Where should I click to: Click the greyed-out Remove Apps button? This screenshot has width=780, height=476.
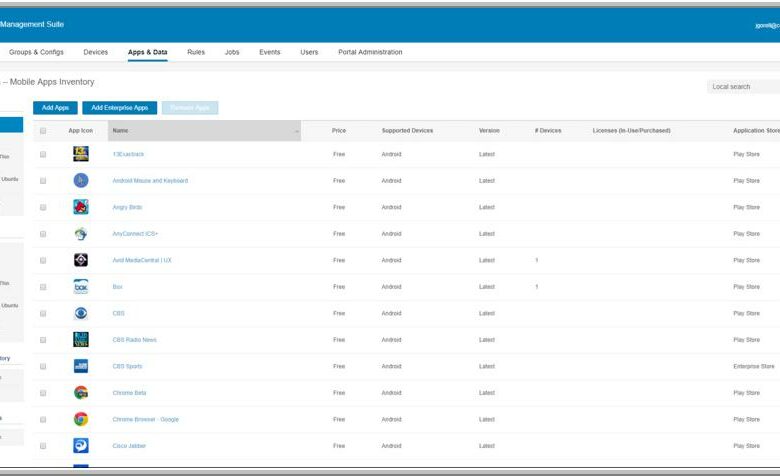(x=190, y=107)
